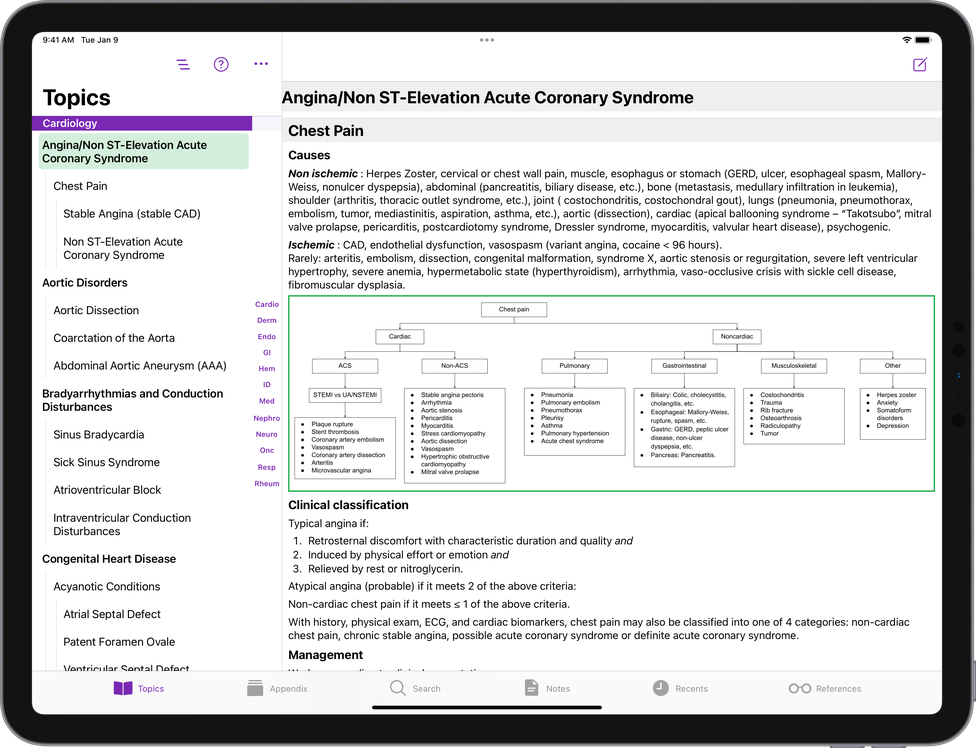
Task: Open Atrioventricular Block
Action: [107, 490]
